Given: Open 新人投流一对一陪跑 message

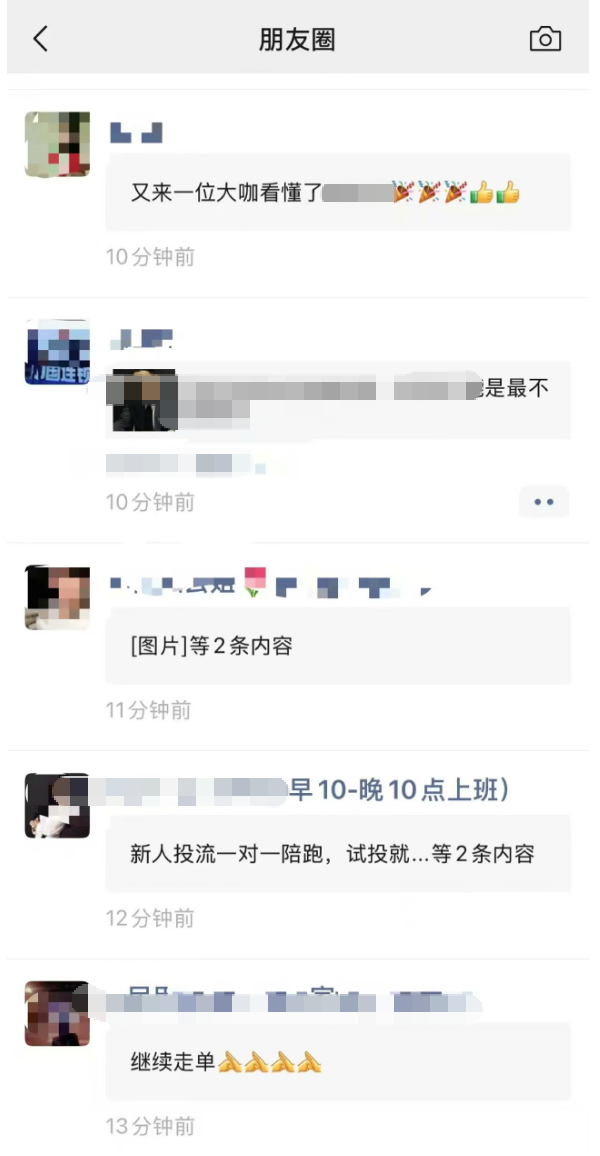Looking at the screenshot, I should coord(338,854).
